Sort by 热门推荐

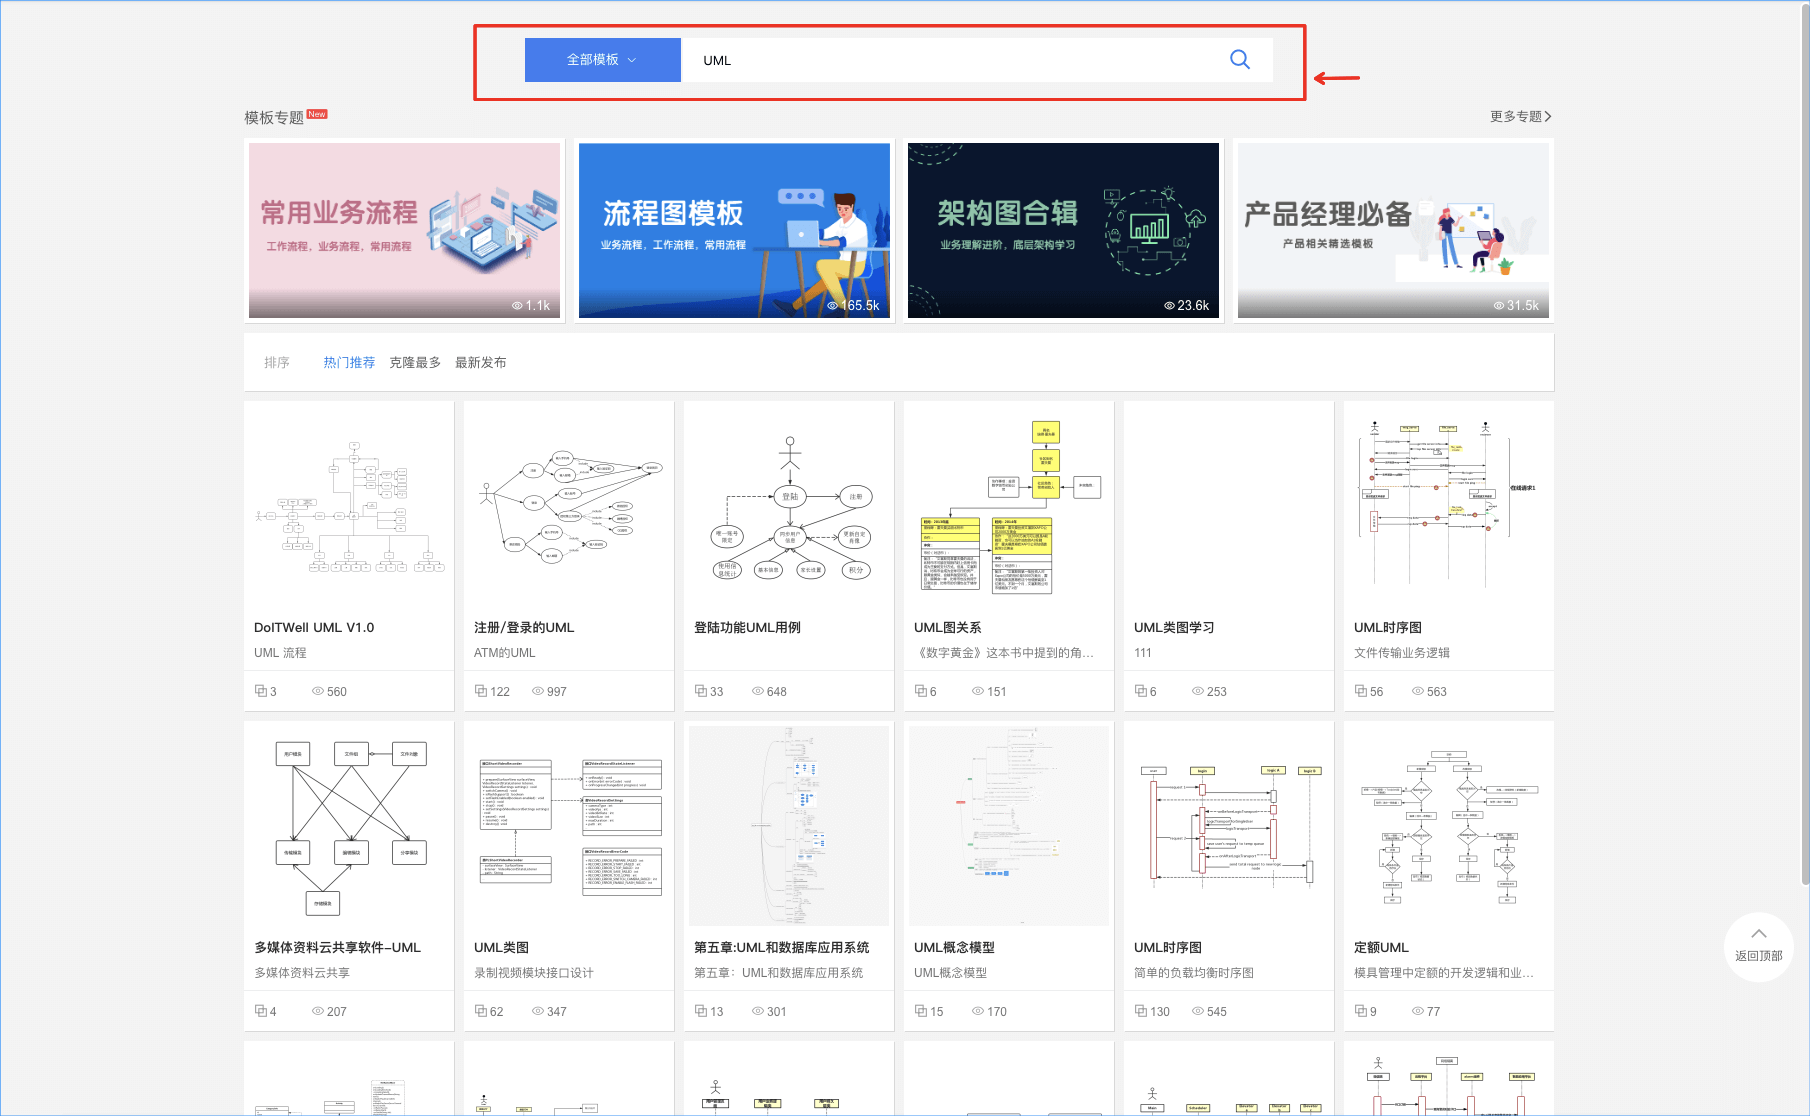tap(349, 363)
